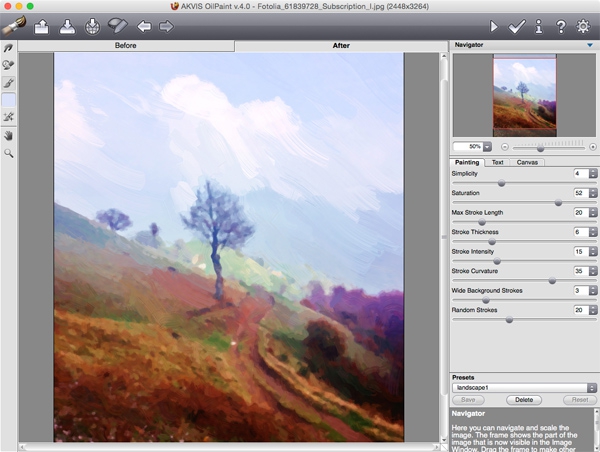The width and height of the screenshot is (600, 452).
Task: Click the Stroke Intensity slider handle
Action: pyautogui.click(x=497, y=261)
